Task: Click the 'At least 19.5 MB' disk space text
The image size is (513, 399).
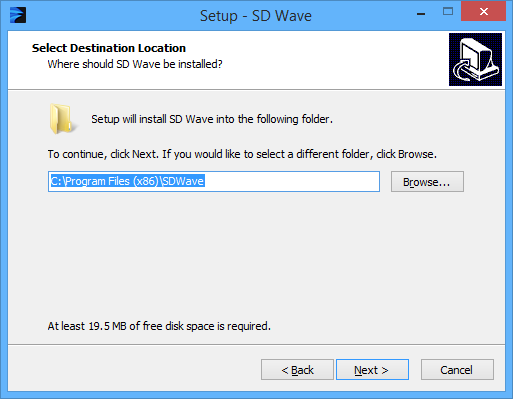Action: pyautogui.click(x=159, y=326)
